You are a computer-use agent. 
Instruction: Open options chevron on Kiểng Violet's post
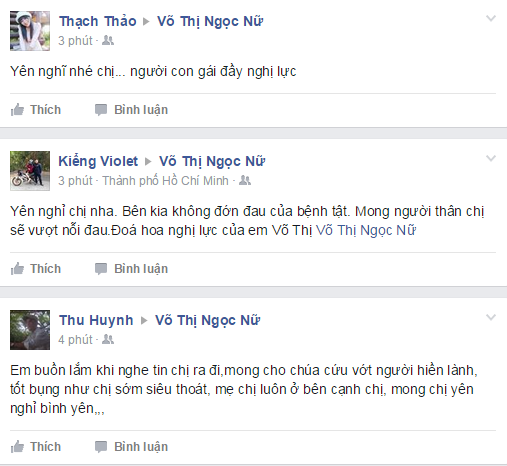pos(491,158)
